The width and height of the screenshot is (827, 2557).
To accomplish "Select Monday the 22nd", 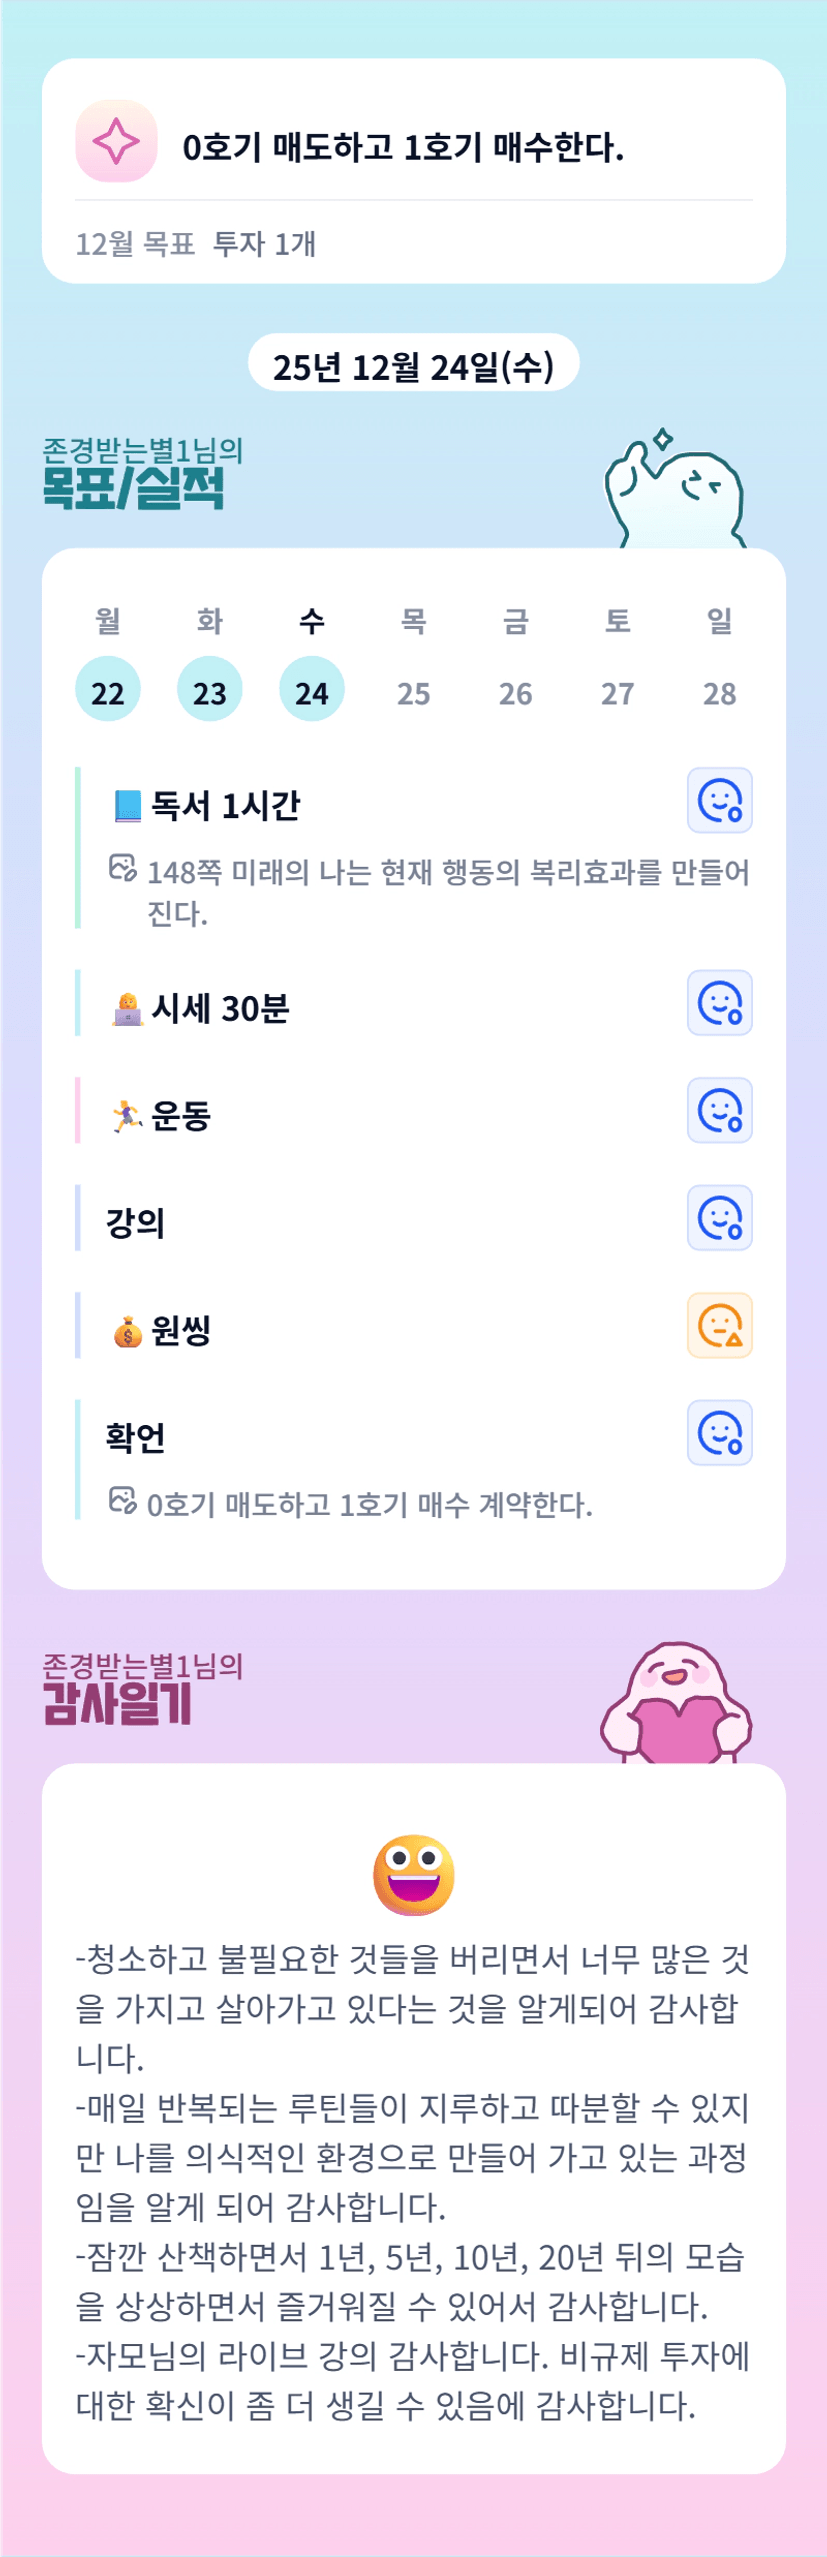I will [x=108, y=690].
